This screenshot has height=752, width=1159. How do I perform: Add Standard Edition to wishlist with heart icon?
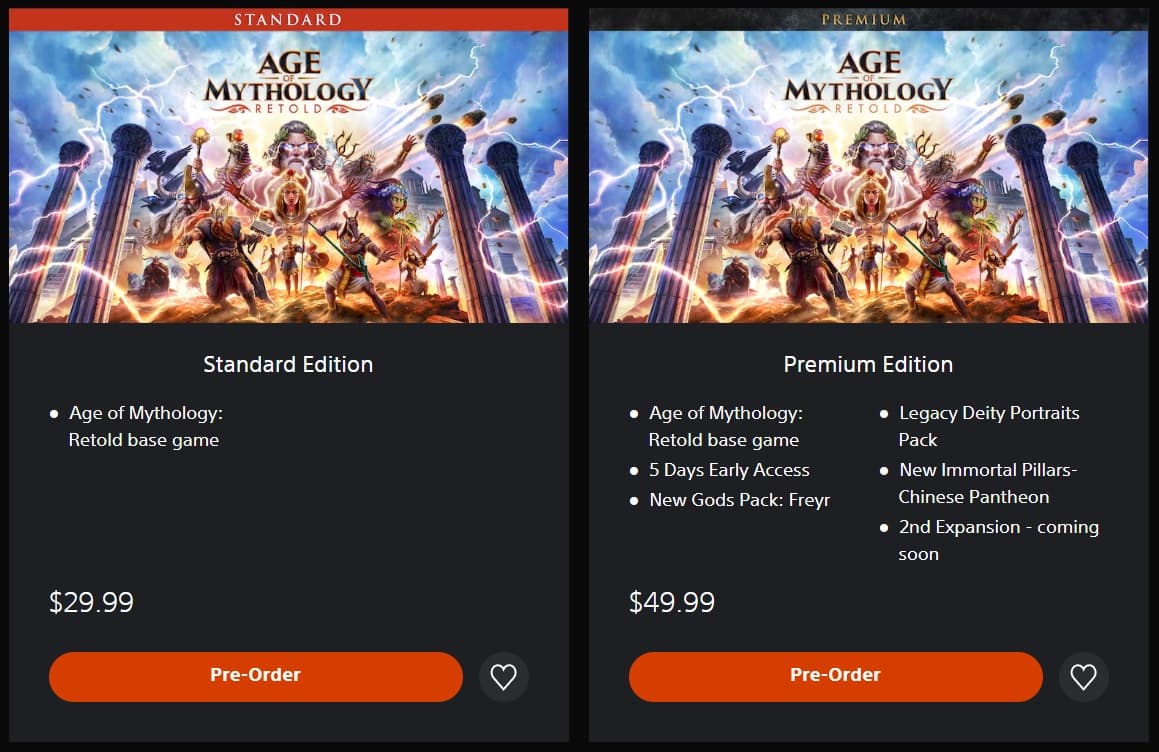point(503,677)
